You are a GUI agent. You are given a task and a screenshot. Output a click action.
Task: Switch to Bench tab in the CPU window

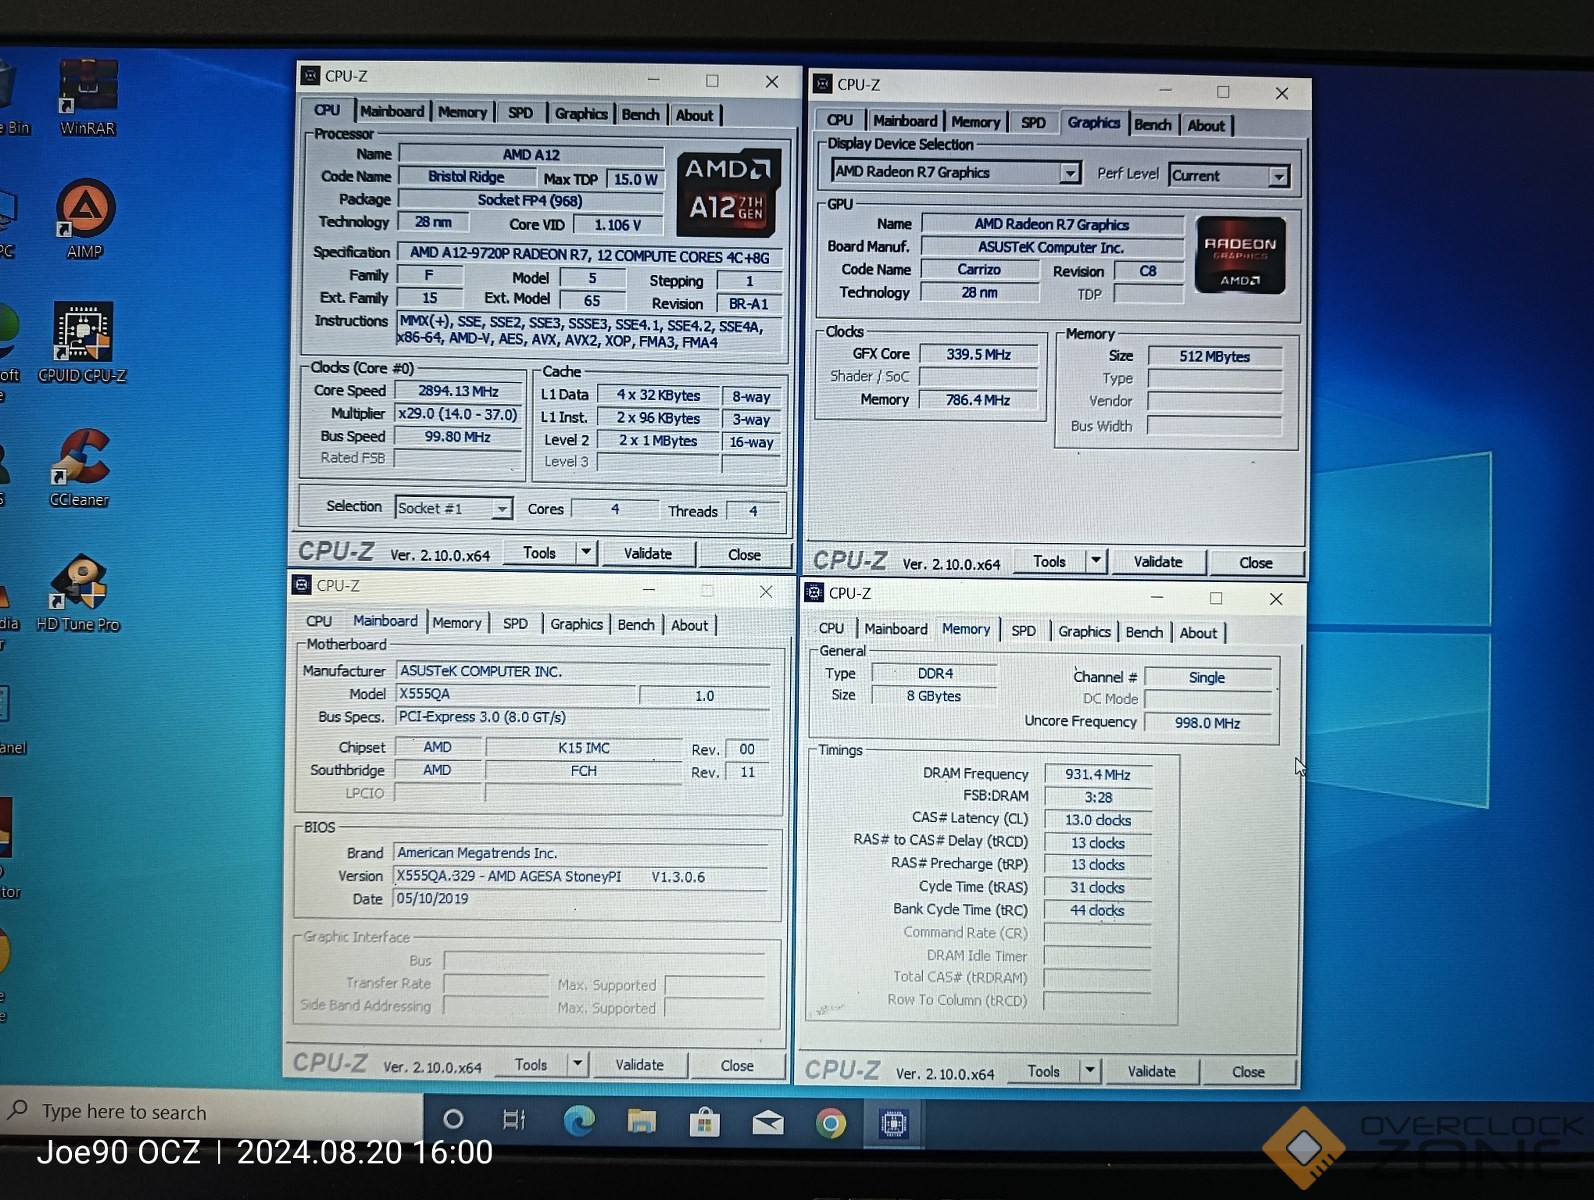coord(640,115)
